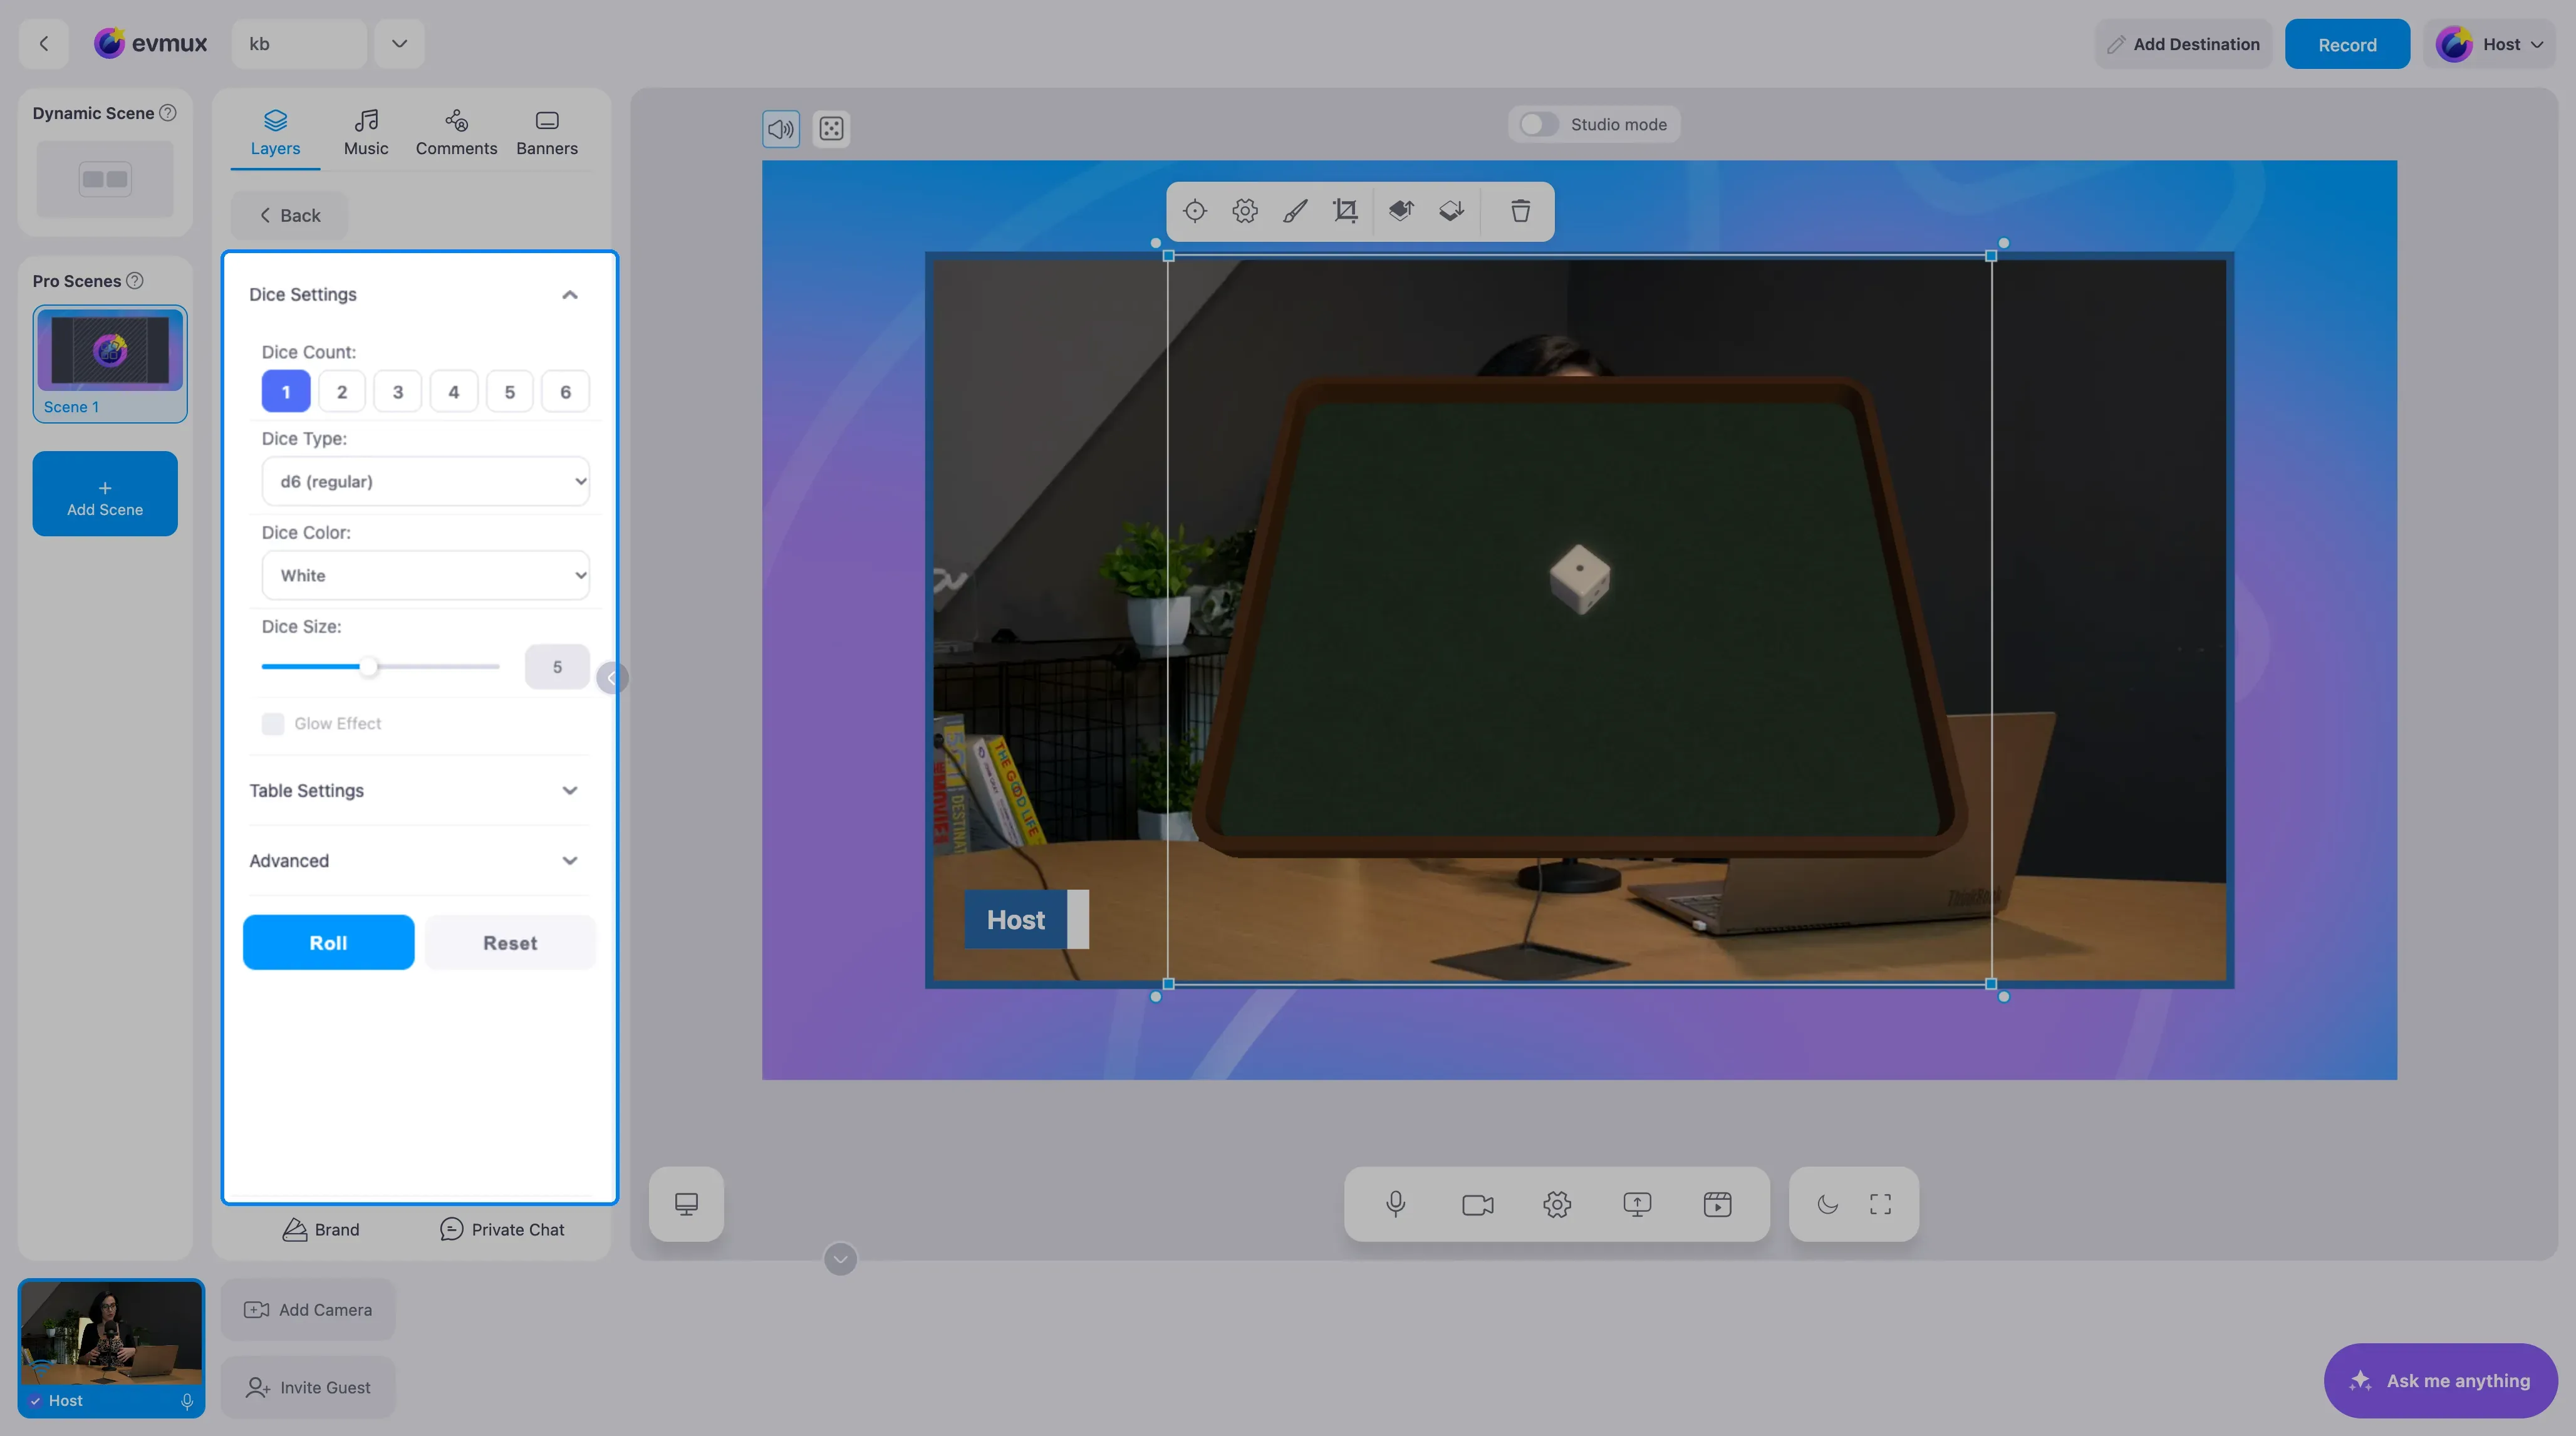Open device settings gear in the bottom bar
Screen dimensions: 2576x1436
coord(1557,1204)
